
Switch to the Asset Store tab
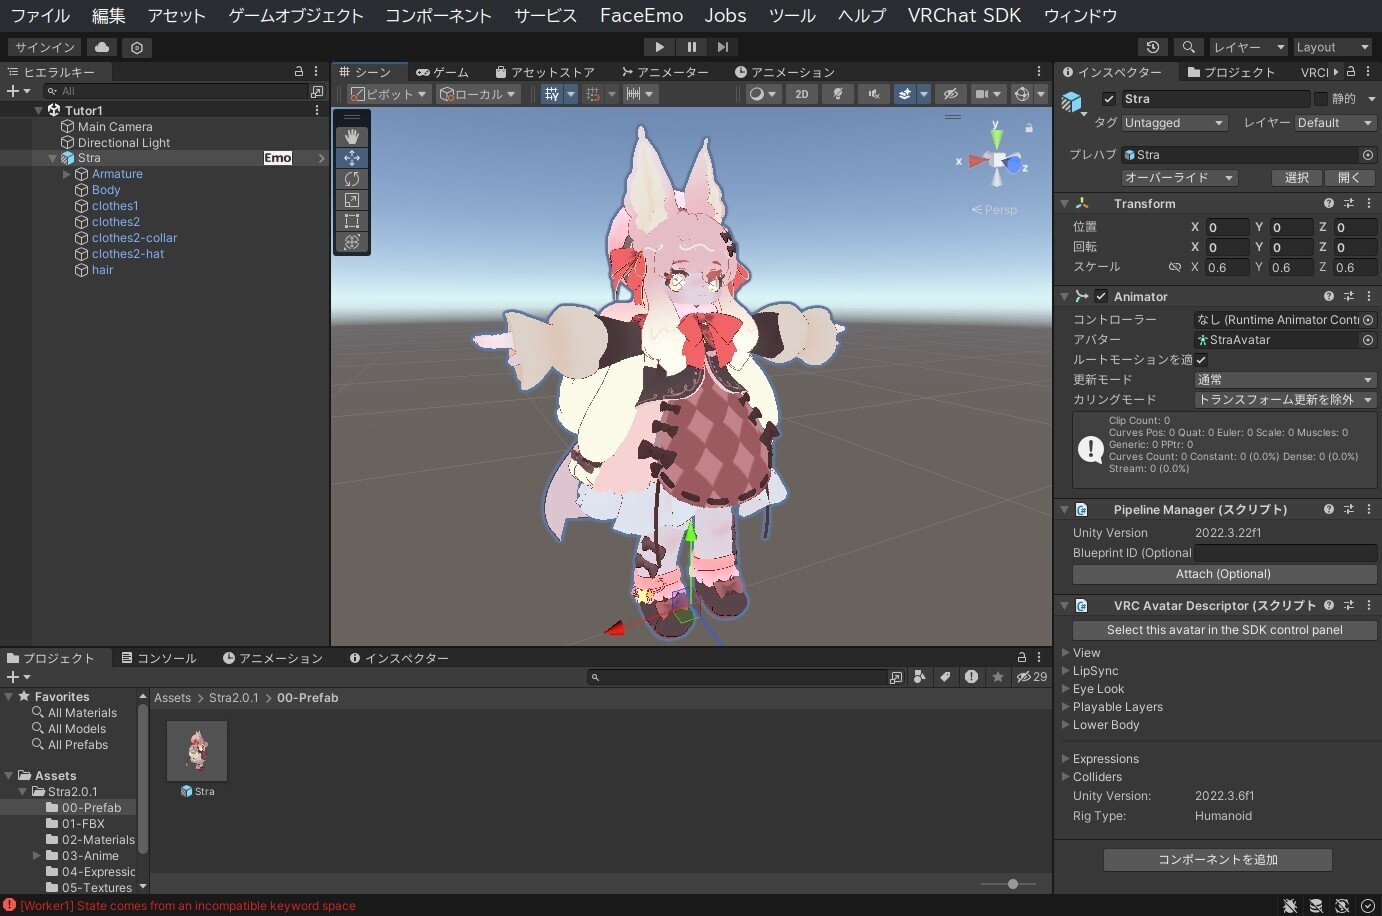[x=545, y=72]
